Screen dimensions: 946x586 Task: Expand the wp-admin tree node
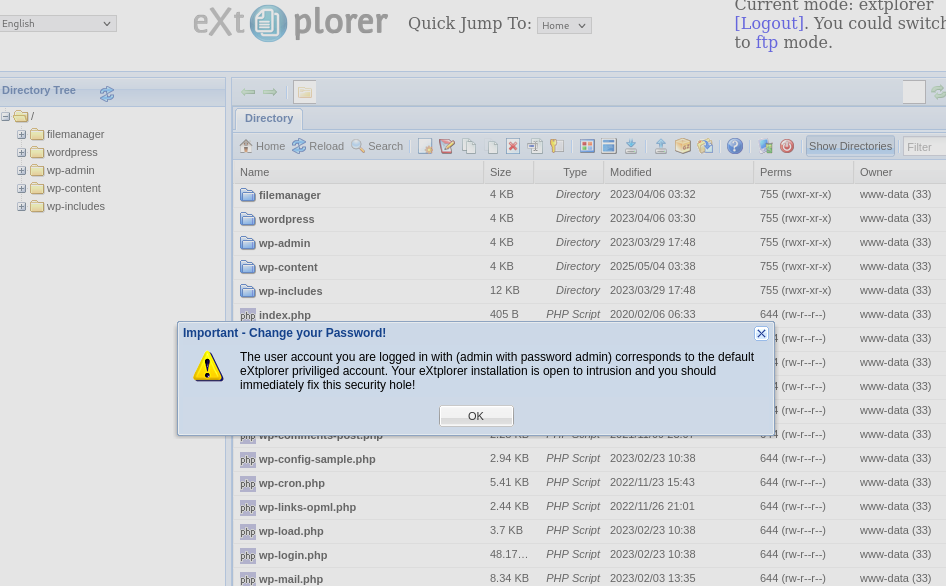22,171
